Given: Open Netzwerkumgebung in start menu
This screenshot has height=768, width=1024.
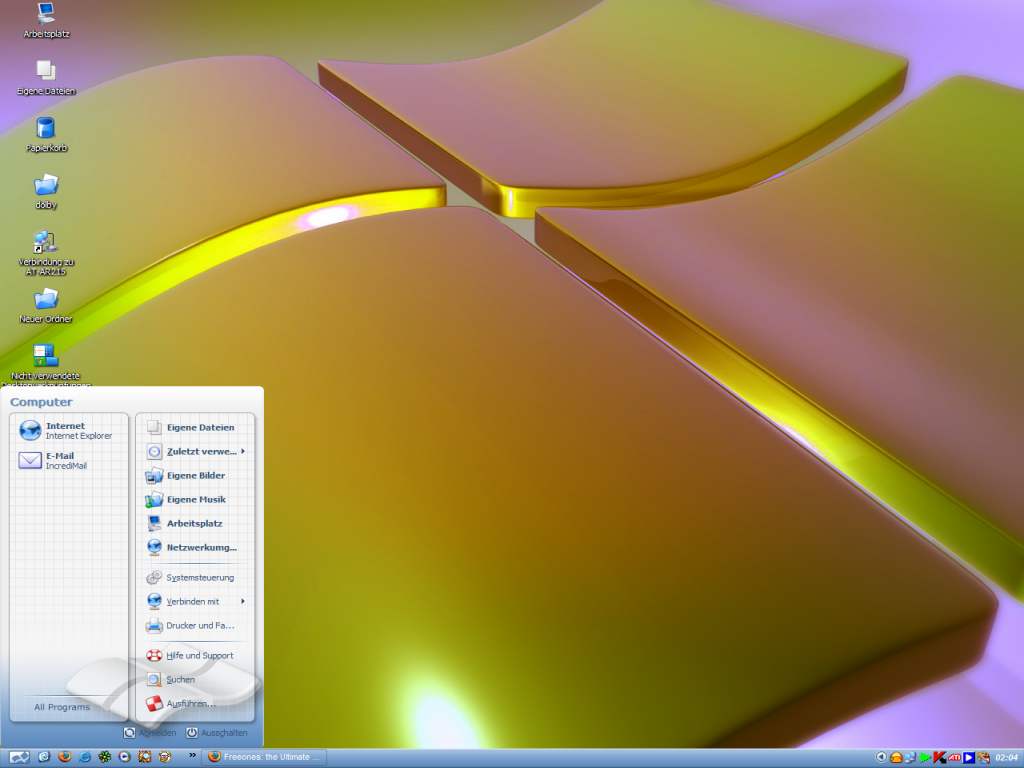Looking at the screenshot, I should coord(195,547).
